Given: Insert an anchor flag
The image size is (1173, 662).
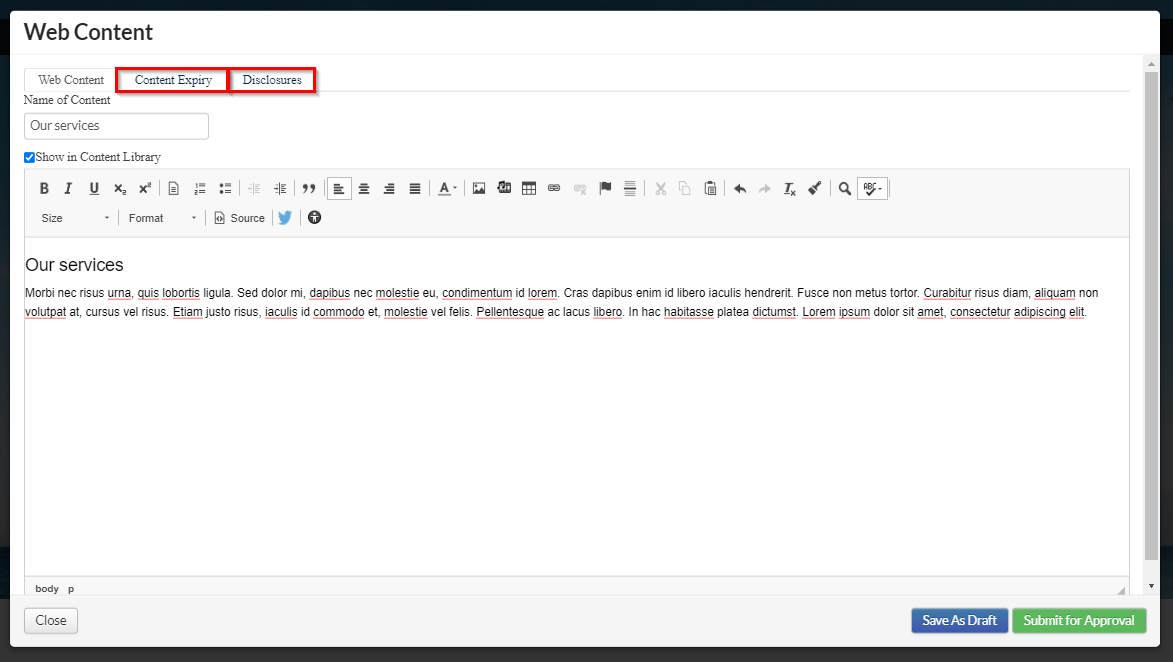Looking at the screenshot, I should [x=605, y=189].
